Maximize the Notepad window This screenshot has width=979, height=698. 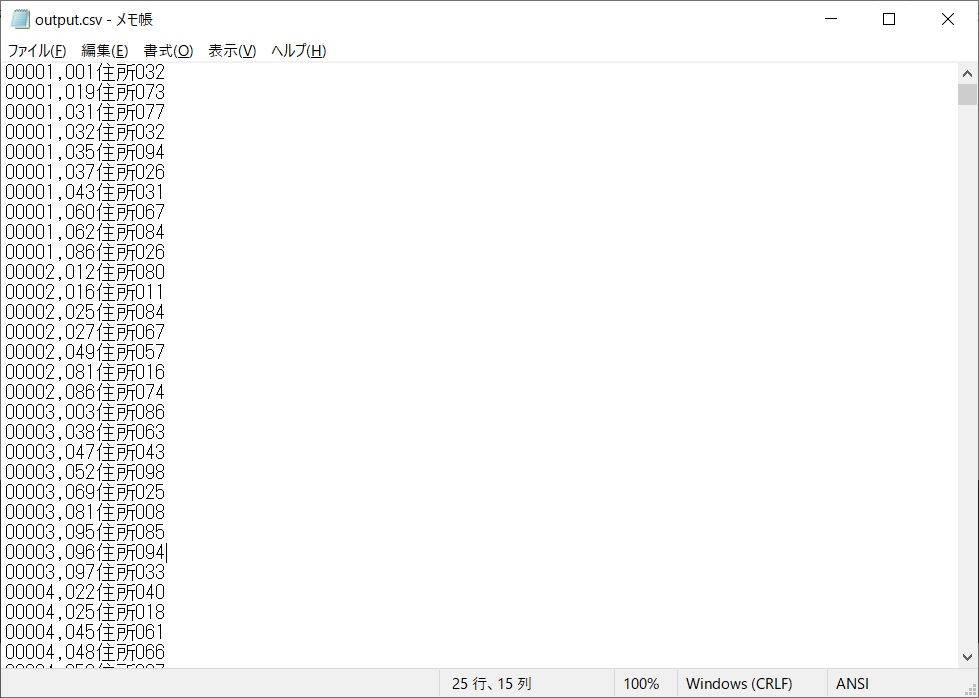(889, 19)
